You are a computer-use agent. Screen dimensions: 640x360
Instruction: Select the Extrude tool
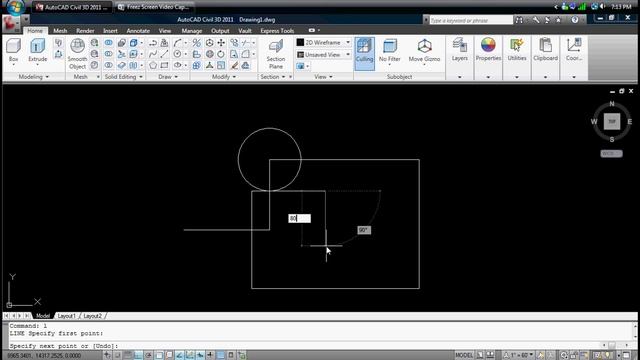tap(38, 51)
